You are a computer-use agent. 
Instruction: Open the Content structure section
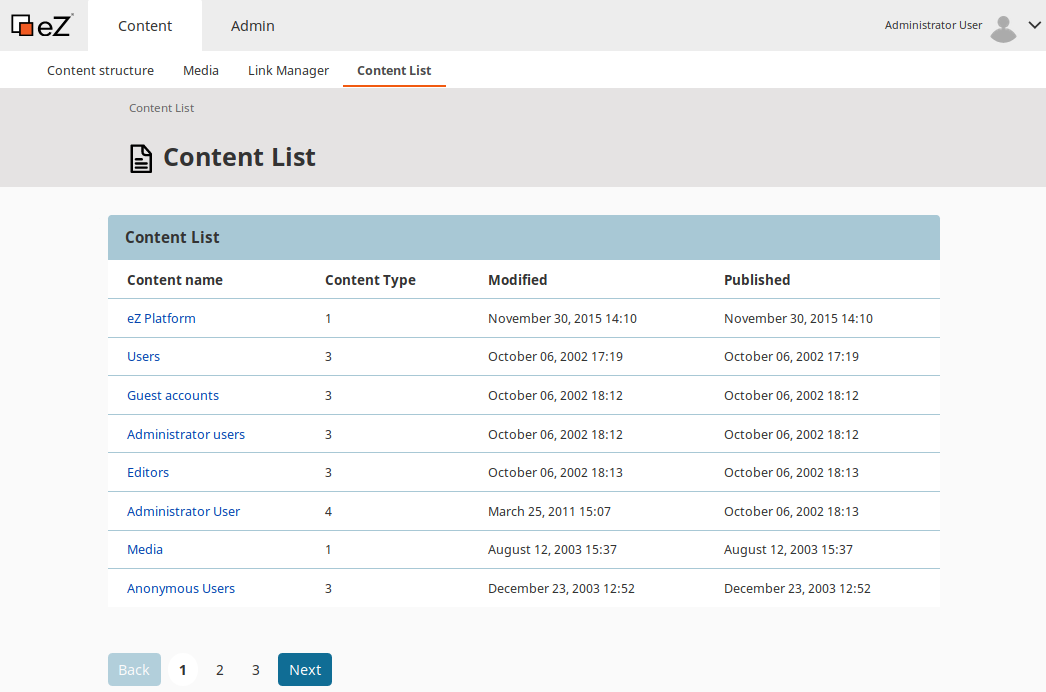(100, 70)
